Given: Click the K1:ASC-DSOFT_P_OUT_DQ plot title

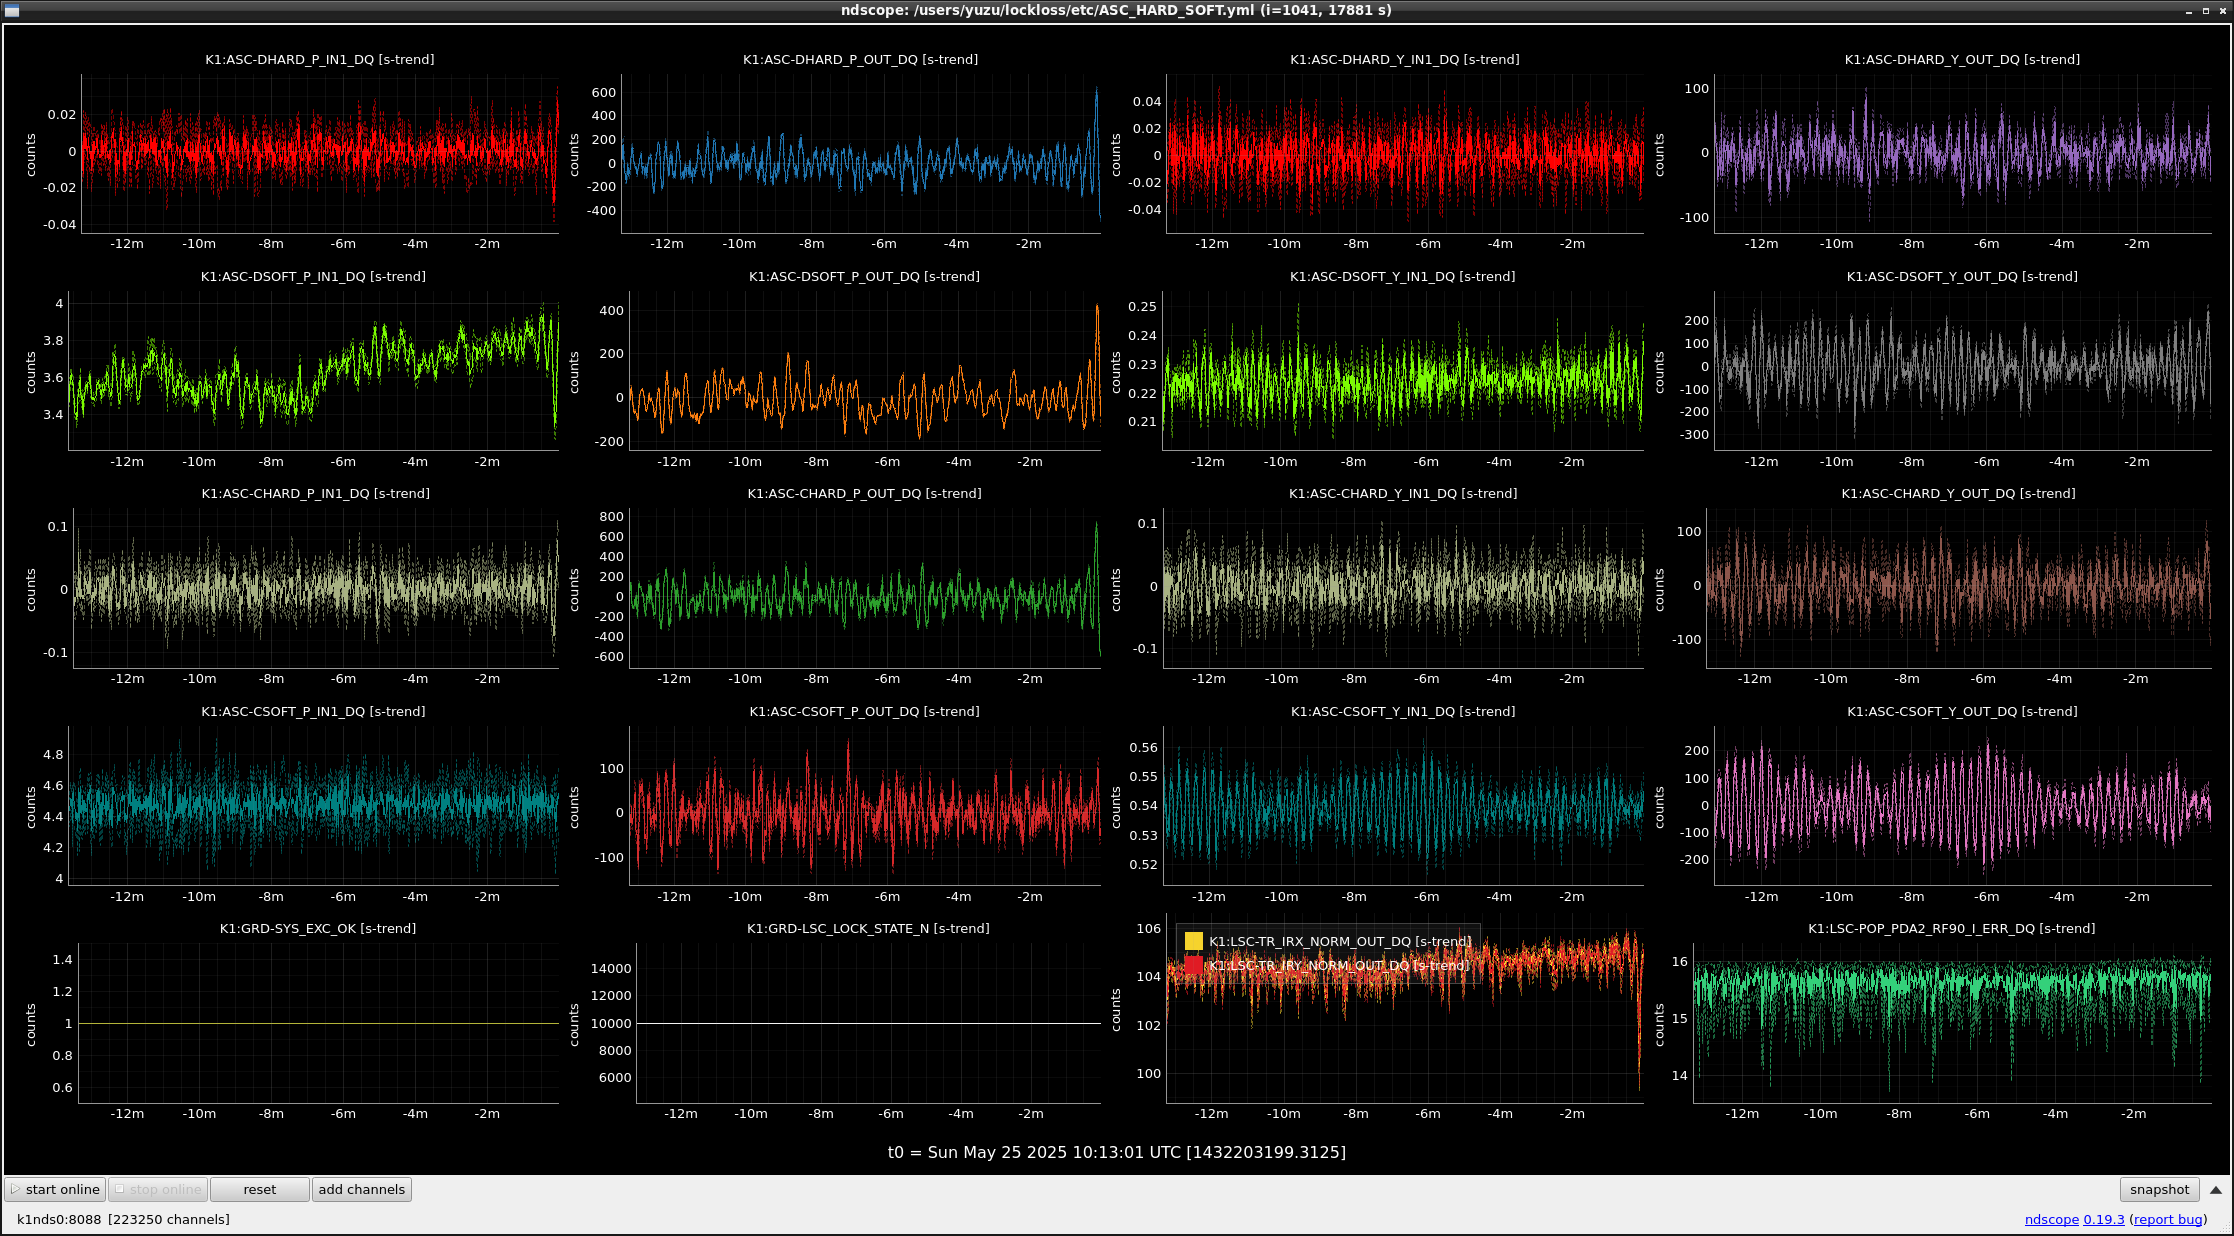Looking at the screenshot, I should [x=864, y=277].
